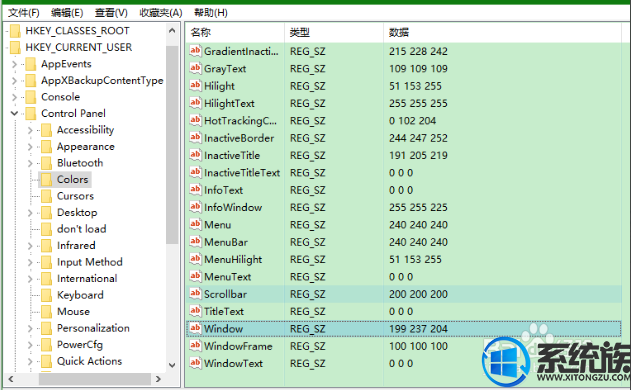Open the 查看(V) menu
631x390 pixels.
[x=111, y=13]
